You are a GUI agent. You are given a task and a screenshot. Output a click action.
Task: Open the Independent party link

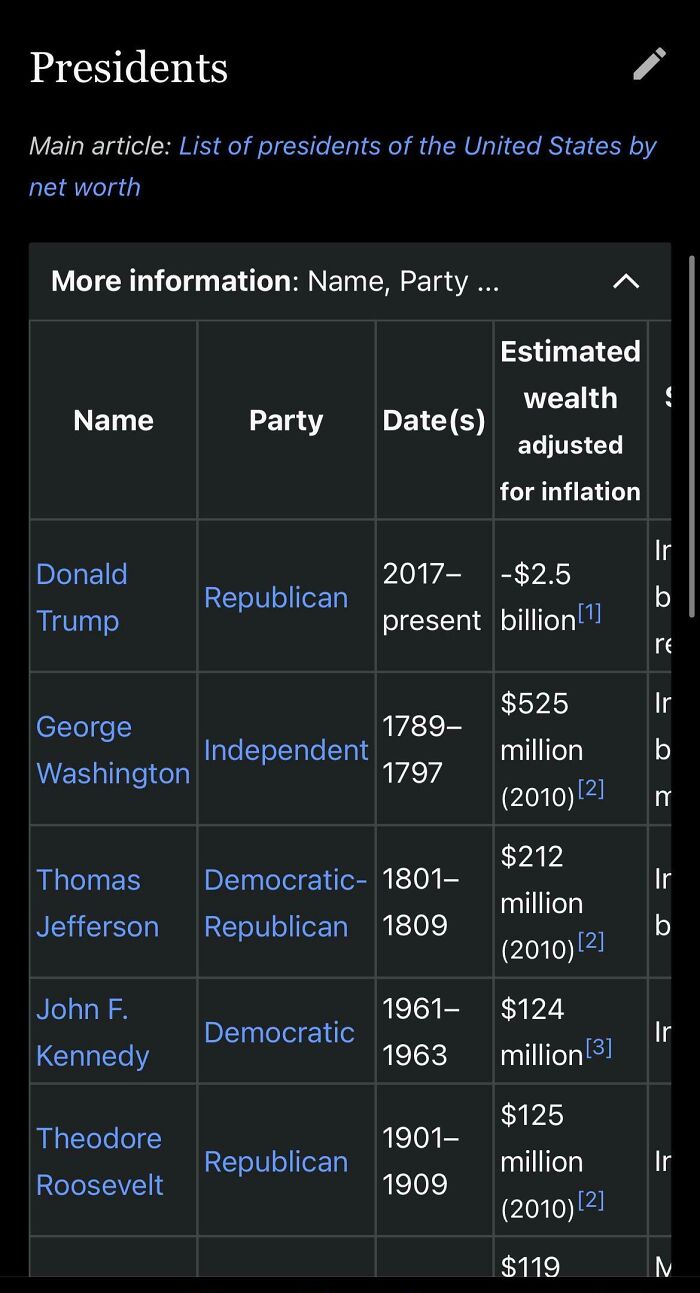[286, 750]
